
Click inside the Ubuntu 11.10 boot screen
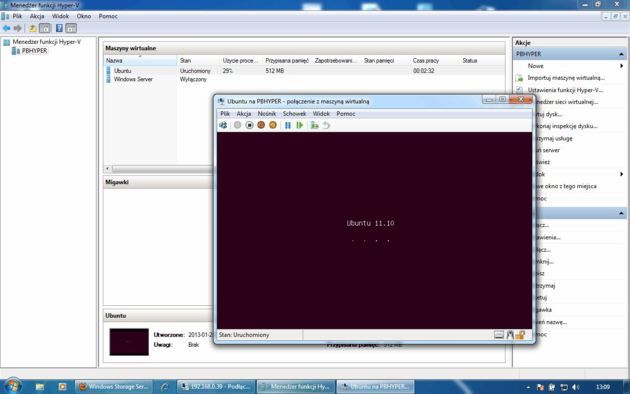(374, 231)
